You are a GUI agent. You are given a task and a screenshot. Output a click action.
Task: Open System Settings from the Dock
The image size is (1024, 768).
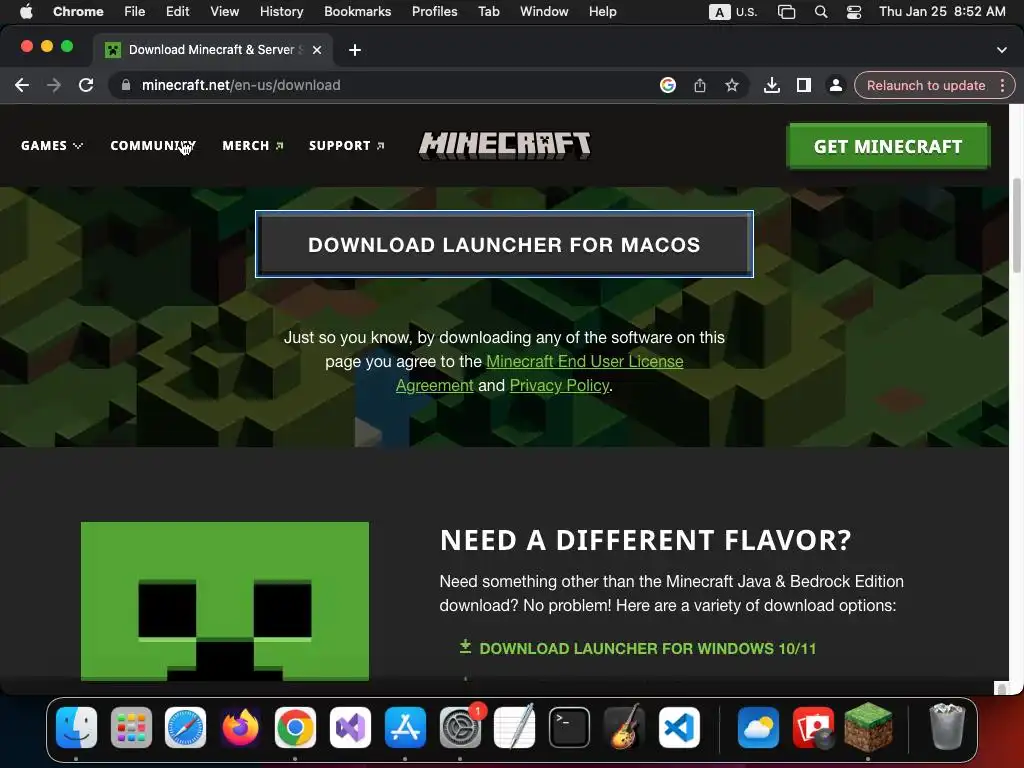(x=460, y=727)
